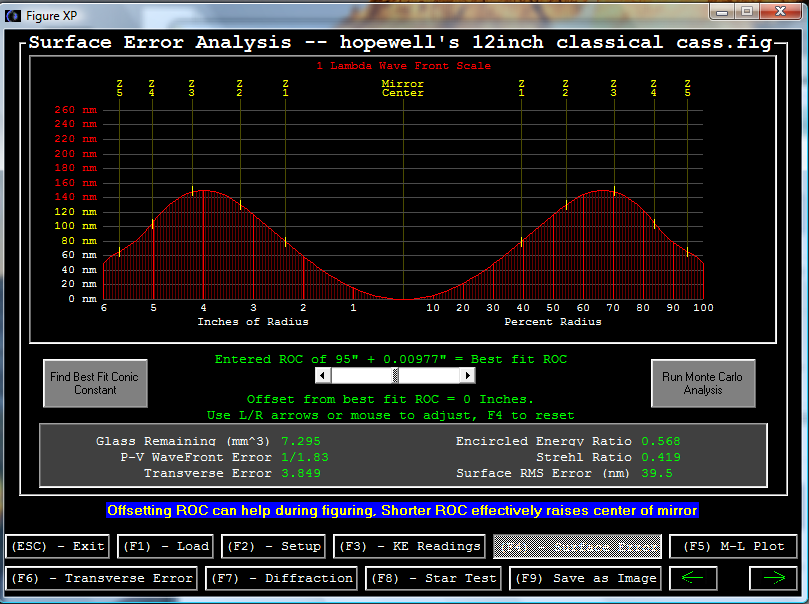Run the Monte Carlo Analysis
Viewport: 809px width, 604px height.
pos(703,383)
